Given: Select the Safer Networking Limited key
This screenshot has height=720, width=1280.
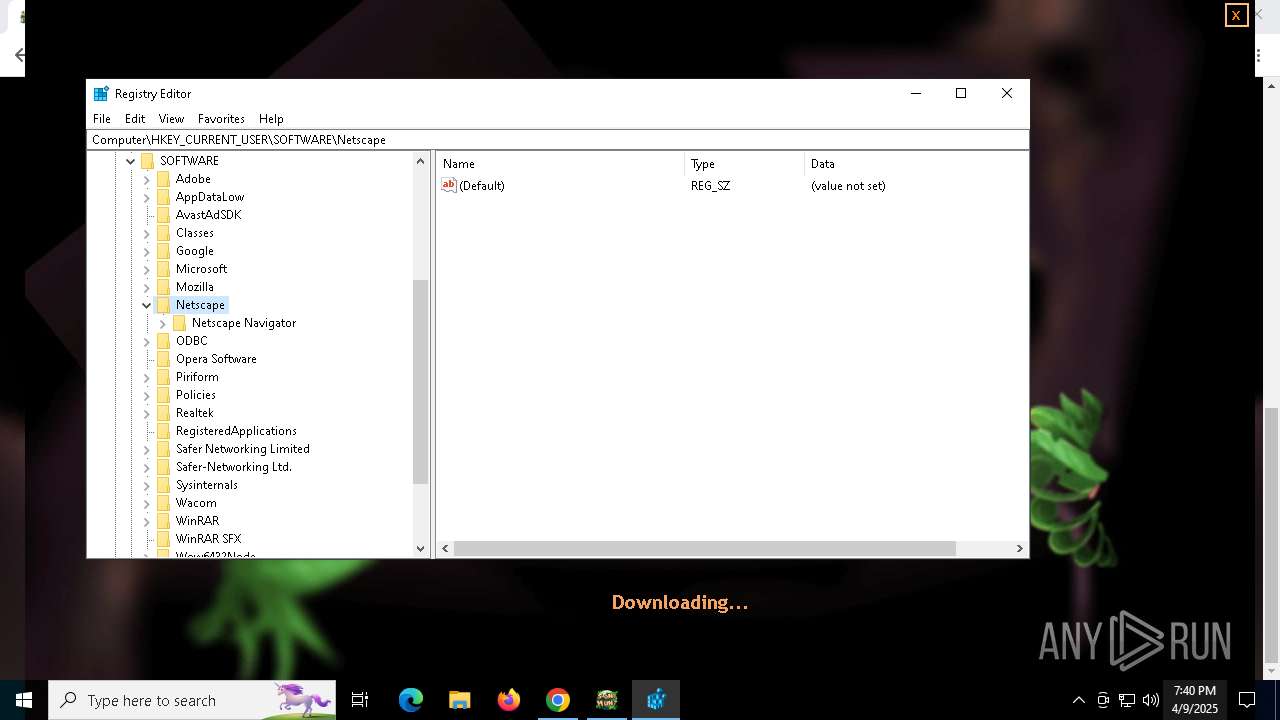Looking at the screenshot, I should [x=243, y=449].
